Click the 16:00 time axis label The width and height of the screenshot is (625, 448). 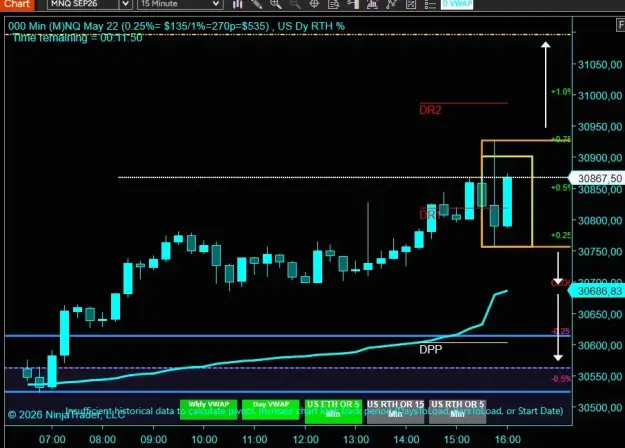coord(507,440)
